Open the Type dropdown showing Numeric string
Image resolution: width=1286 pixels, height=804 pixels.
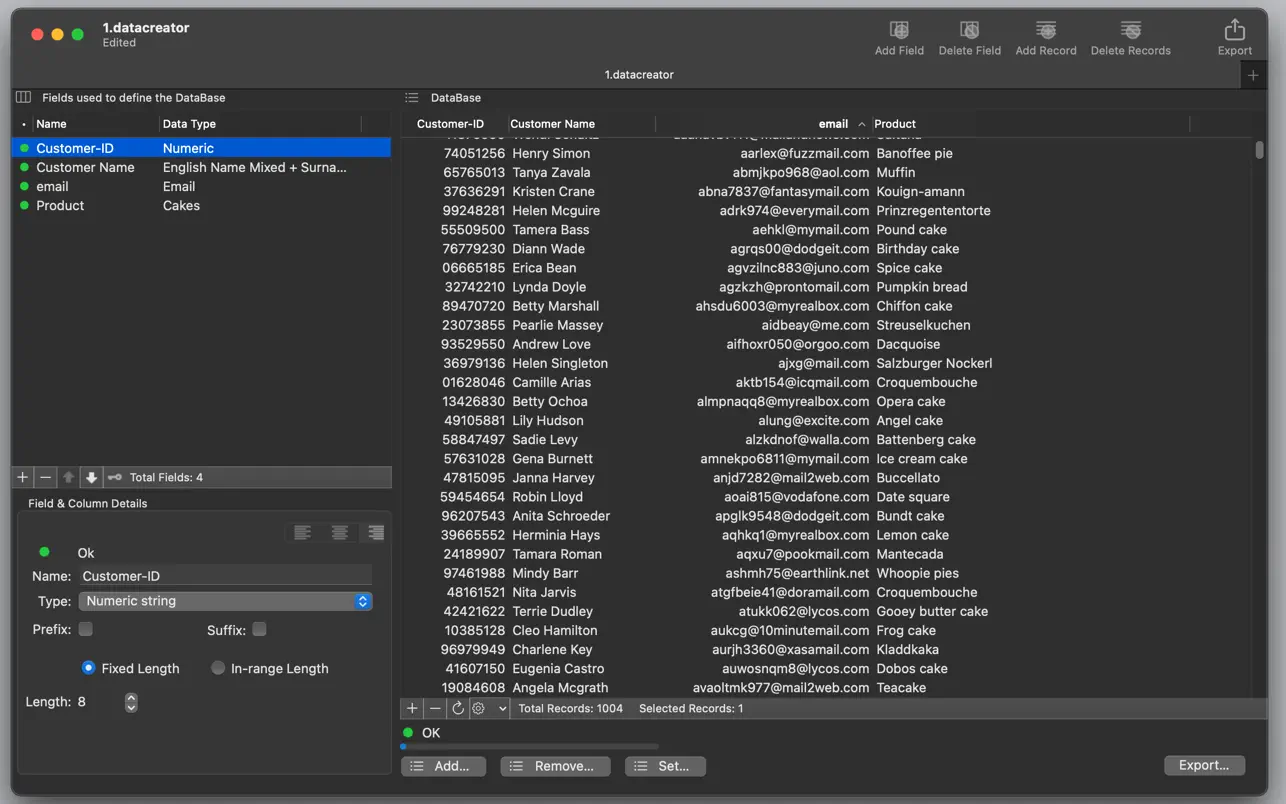point(225,601)
